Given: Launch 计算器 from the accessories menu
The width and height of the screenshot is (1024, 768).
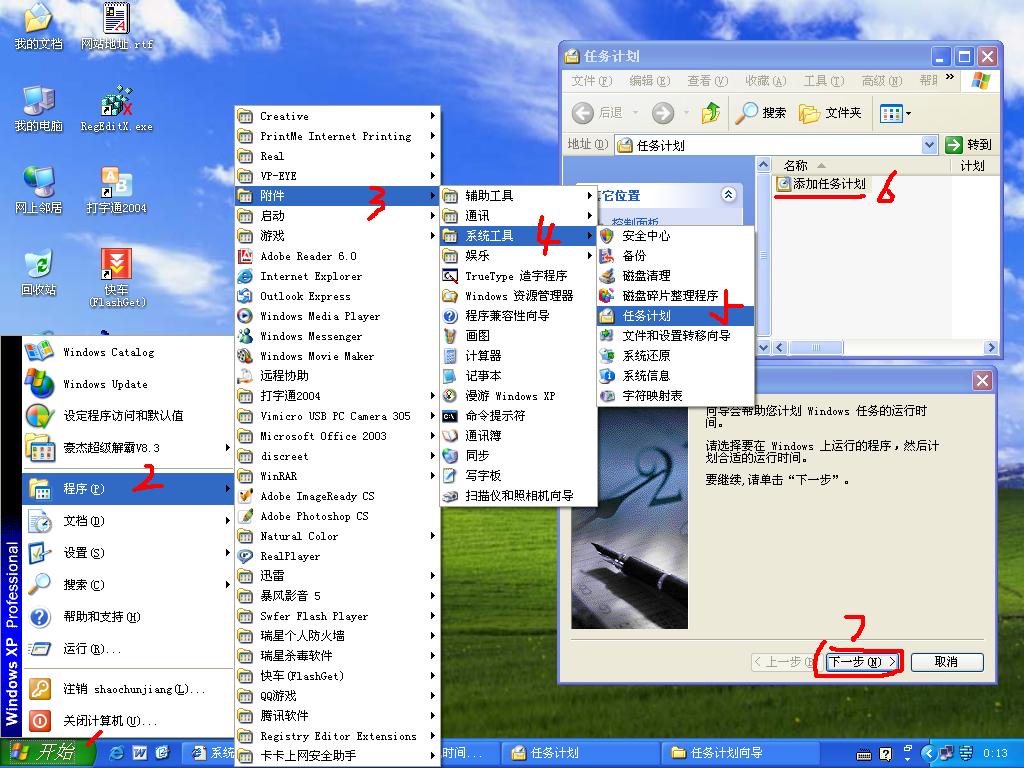Looking at the screenshot, I should pos(519,356).
